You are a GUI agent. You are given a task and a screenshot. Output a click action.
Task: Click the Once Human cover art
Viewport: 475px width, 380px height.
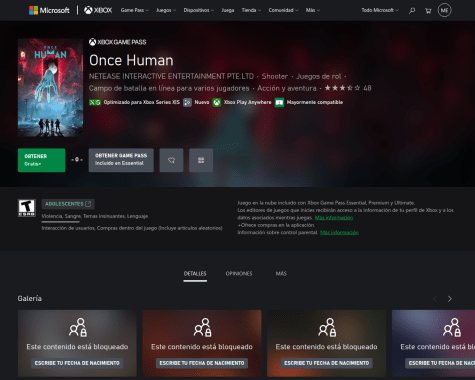50,88
